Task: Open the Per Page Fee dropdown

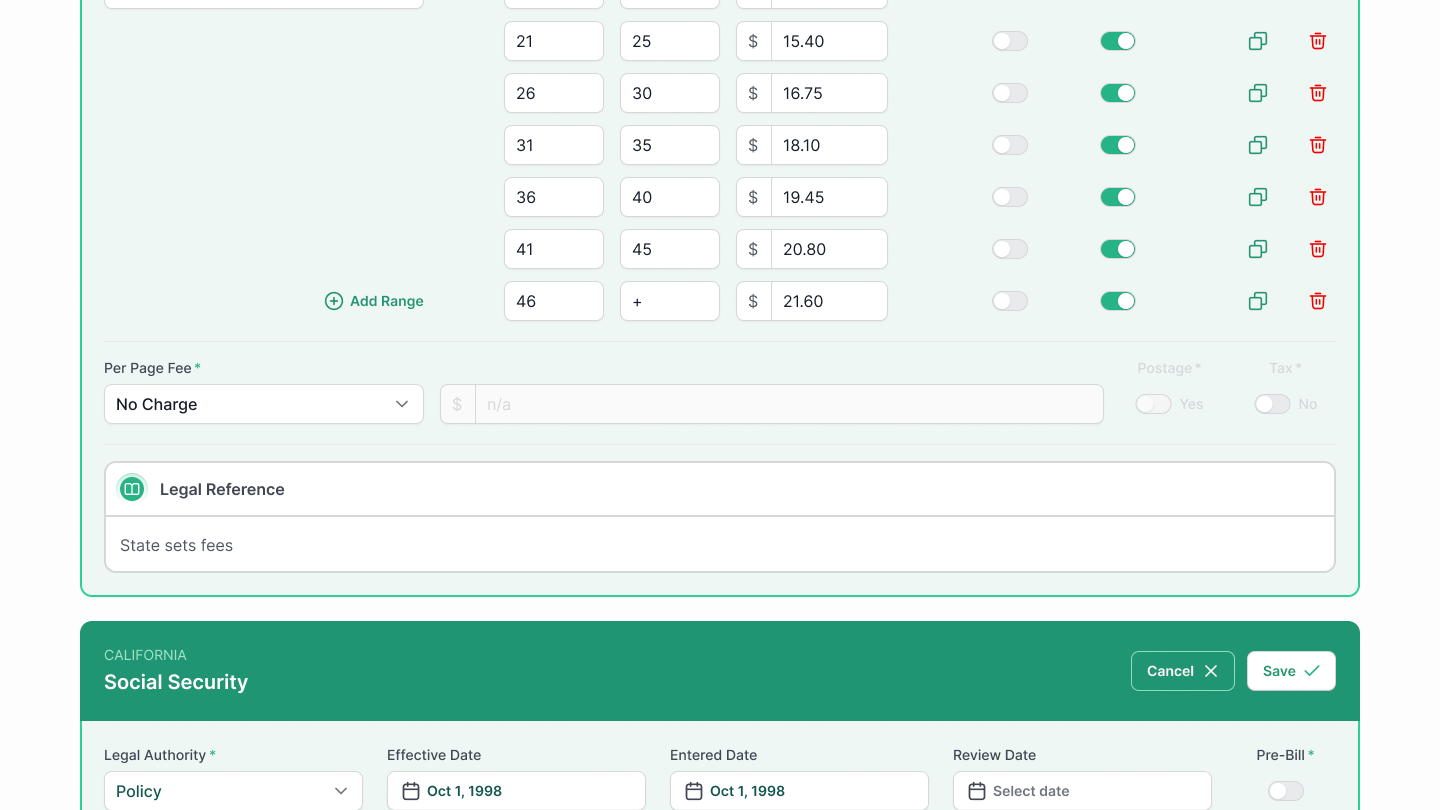Action: [x=264, y=404]
